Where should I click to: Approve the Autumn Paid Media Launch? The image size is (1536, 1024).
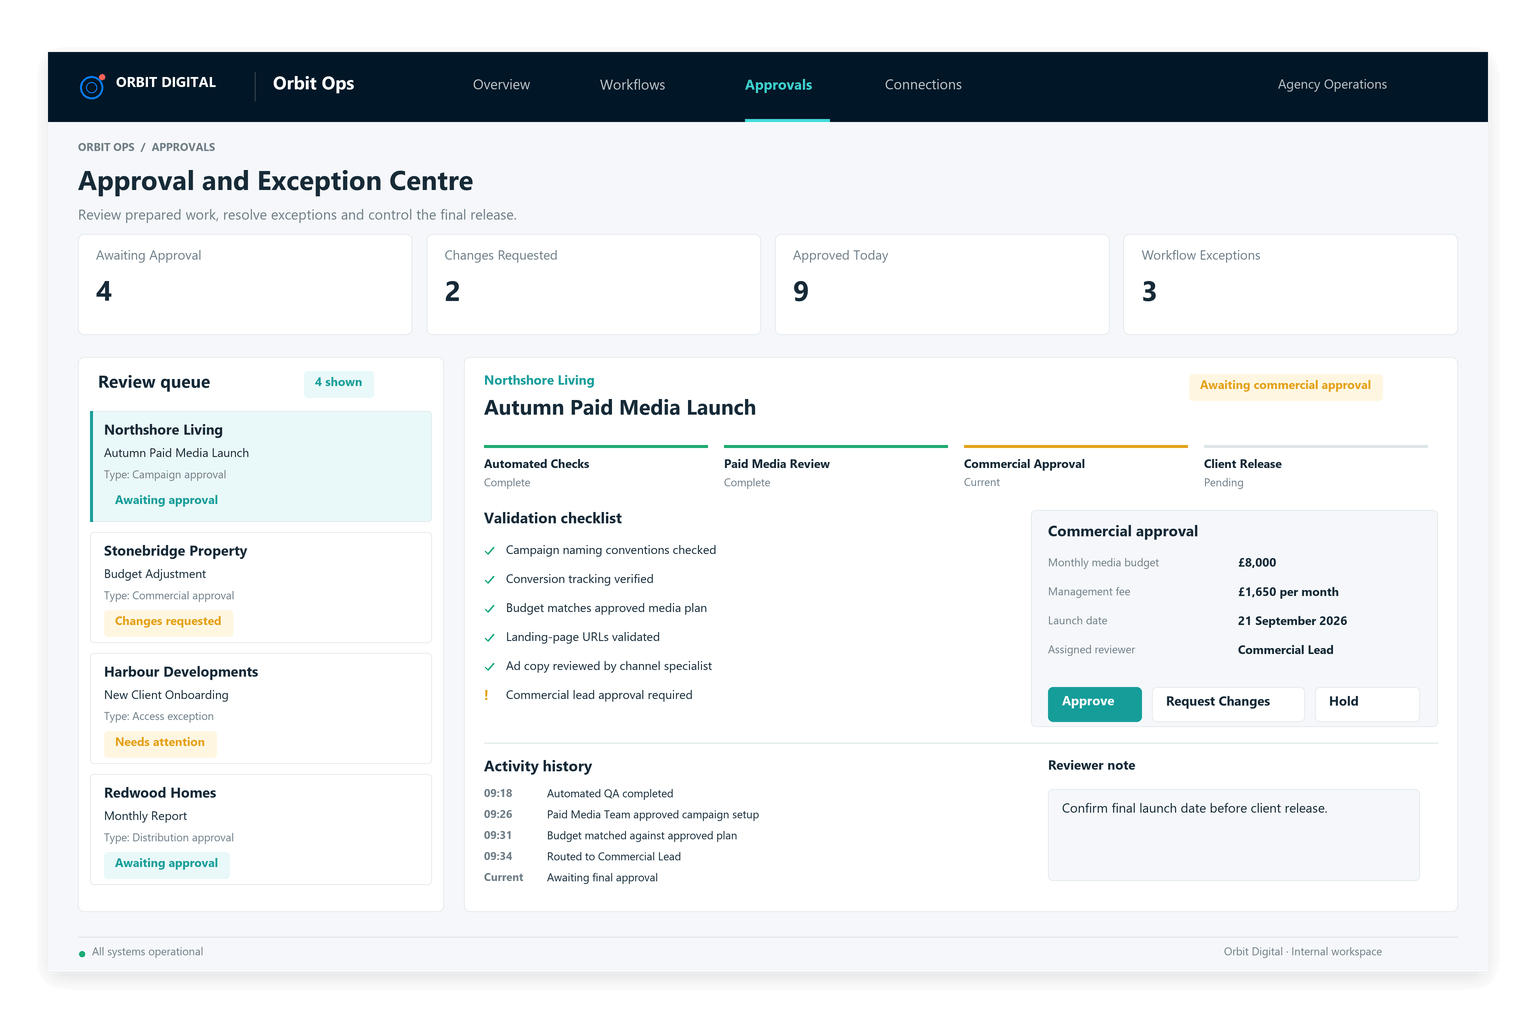1094,704
